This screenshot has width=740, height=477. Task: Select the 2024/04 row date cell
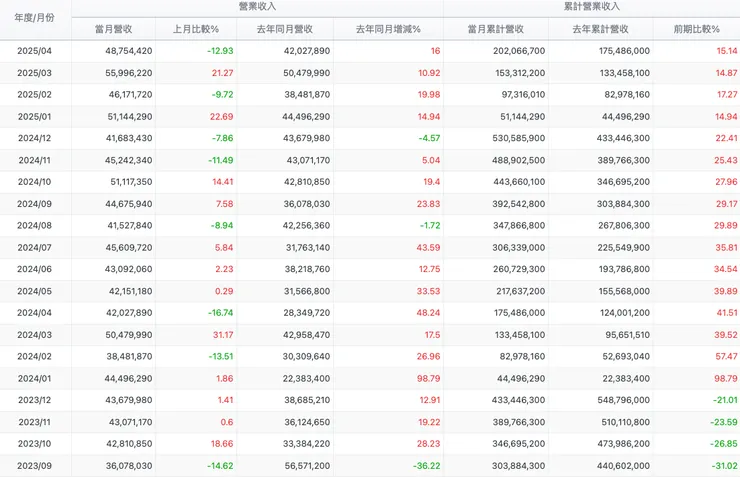(34, 312)
